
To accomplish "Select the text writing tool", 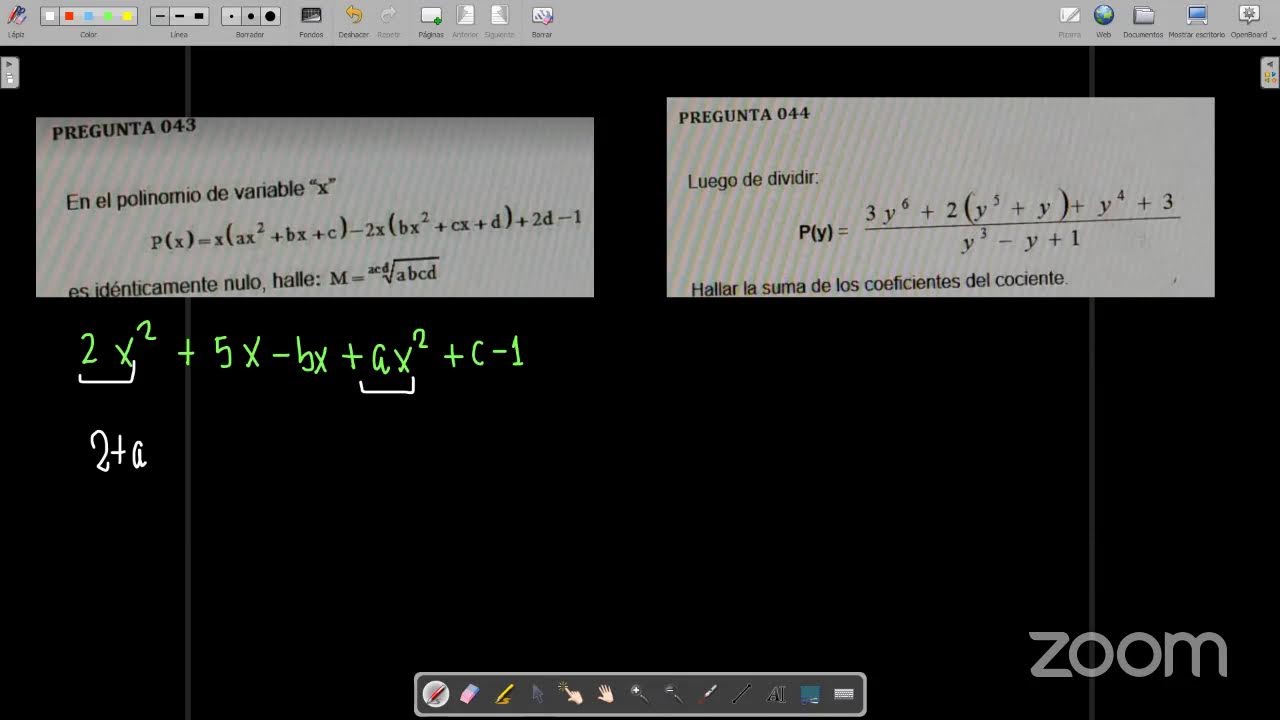I will click(x=776, y=694).
